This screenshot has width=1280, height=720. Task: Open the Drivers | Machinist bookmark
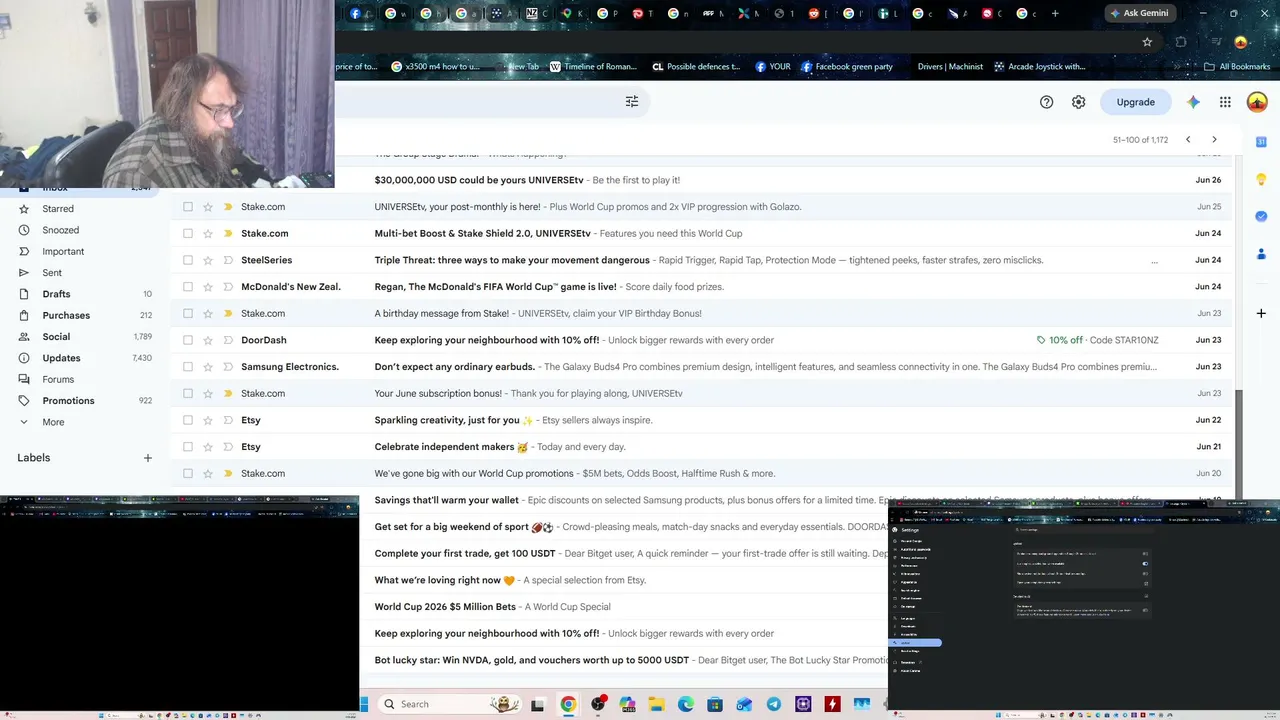click(950, 67)
